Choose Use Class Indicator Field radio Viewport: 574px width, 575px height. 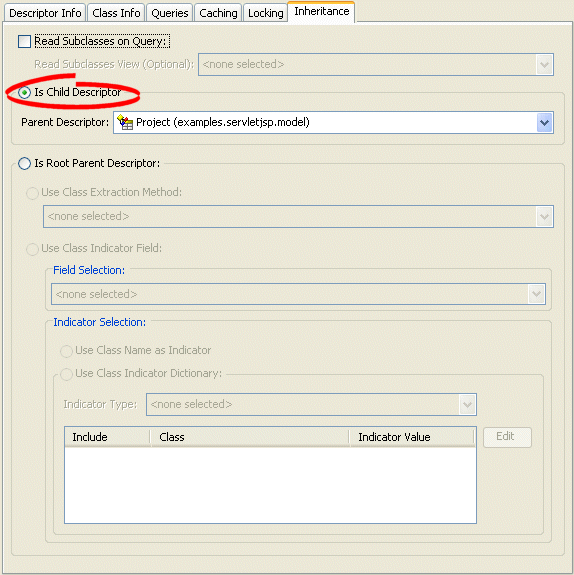click(32, 249)
